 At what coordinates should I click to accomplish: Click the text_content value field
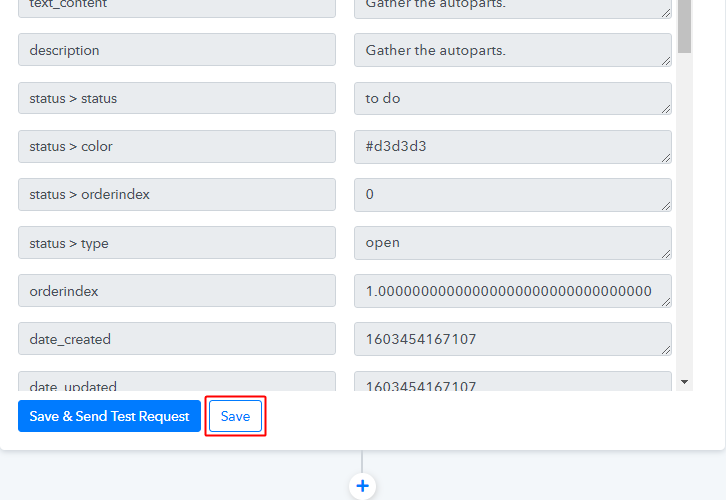513,9
